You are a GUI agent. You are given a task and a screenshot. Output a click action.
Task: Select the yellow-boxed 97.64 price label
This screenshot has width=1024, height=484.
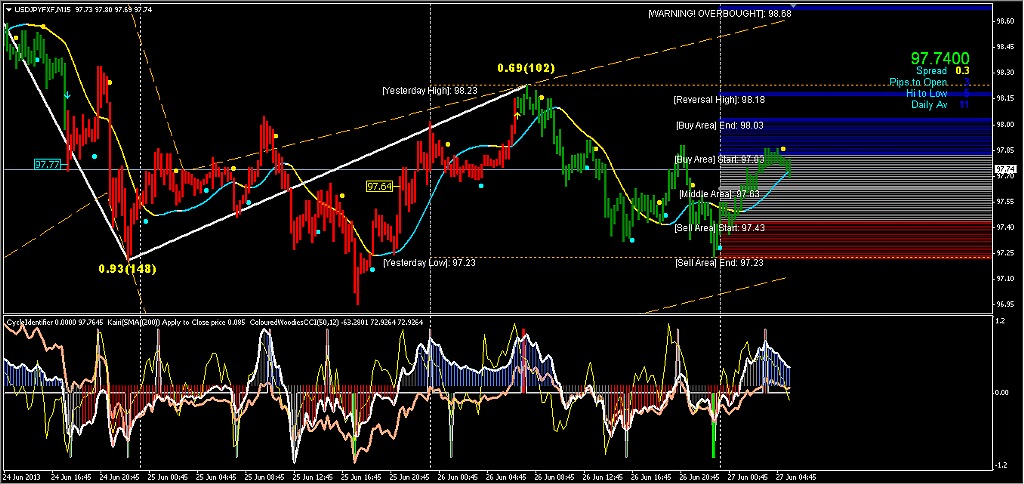379,187
